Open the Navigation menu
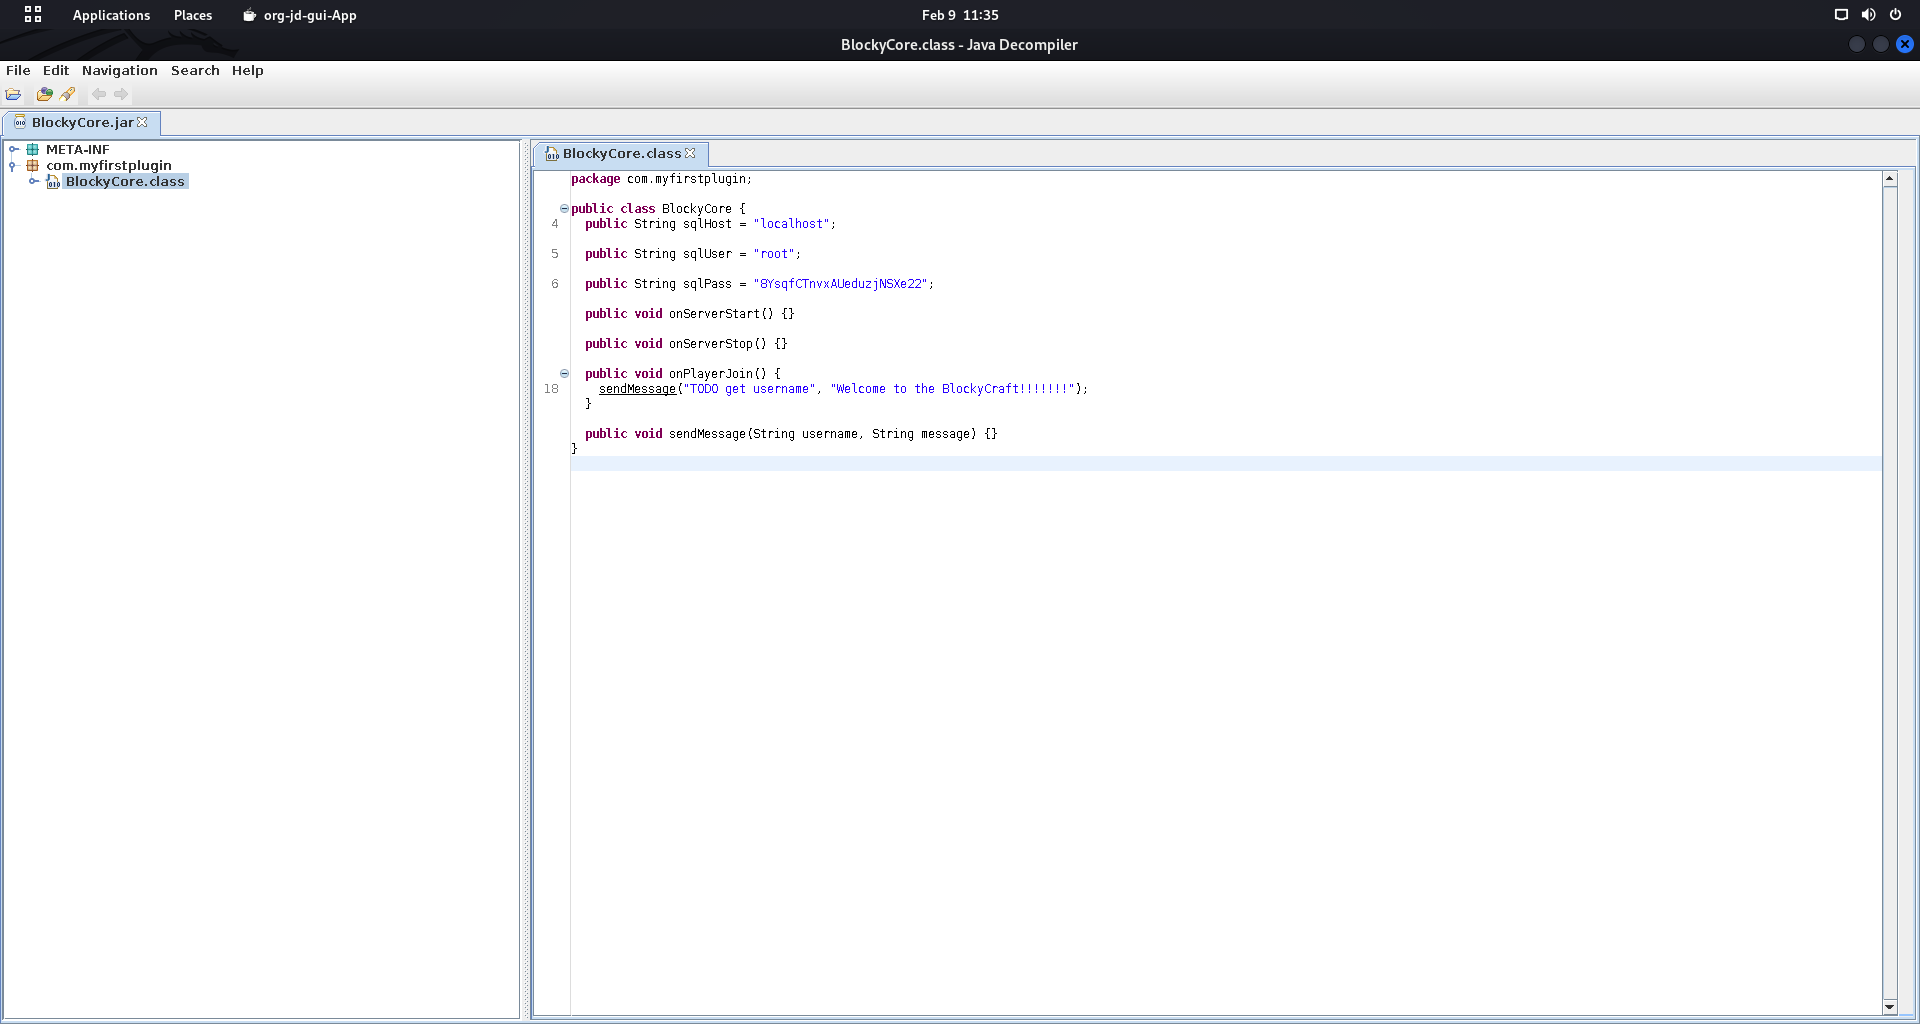Viewport: 1920px width, 1024px height. coord(119,71)
